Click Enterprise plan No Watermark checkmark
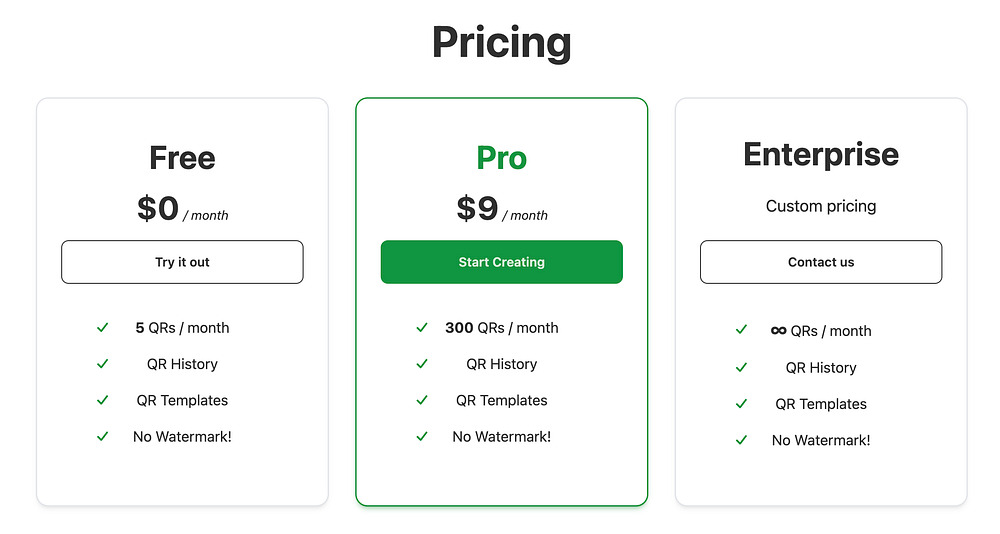The image size is (1000, 534). coord(741,440)
